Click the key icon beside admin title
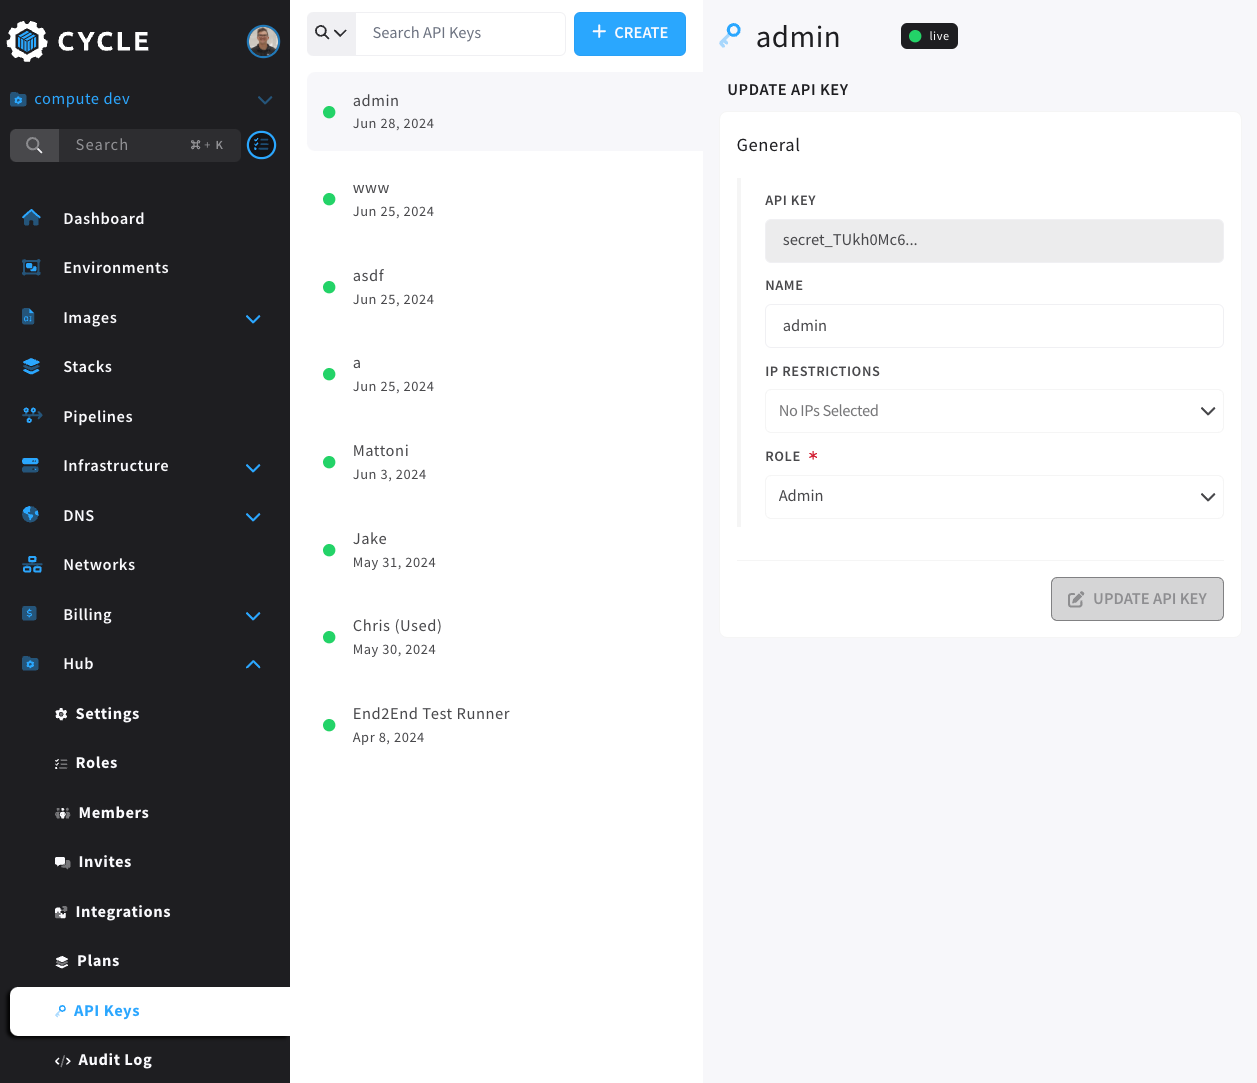Image resolution: width=1257 pixels, height=1083 pixels. [x=731, y=36]
